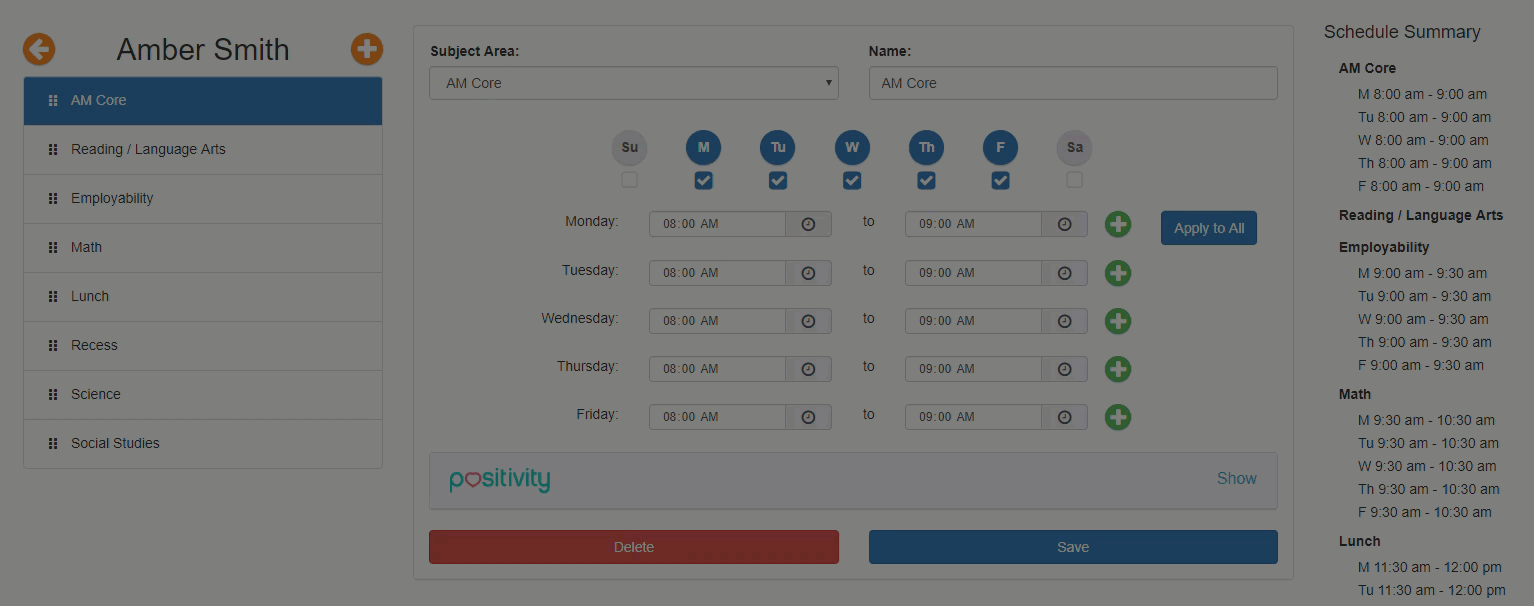1534x606 pixels.
Task: Click the Monday start time field
Action: 718,224
